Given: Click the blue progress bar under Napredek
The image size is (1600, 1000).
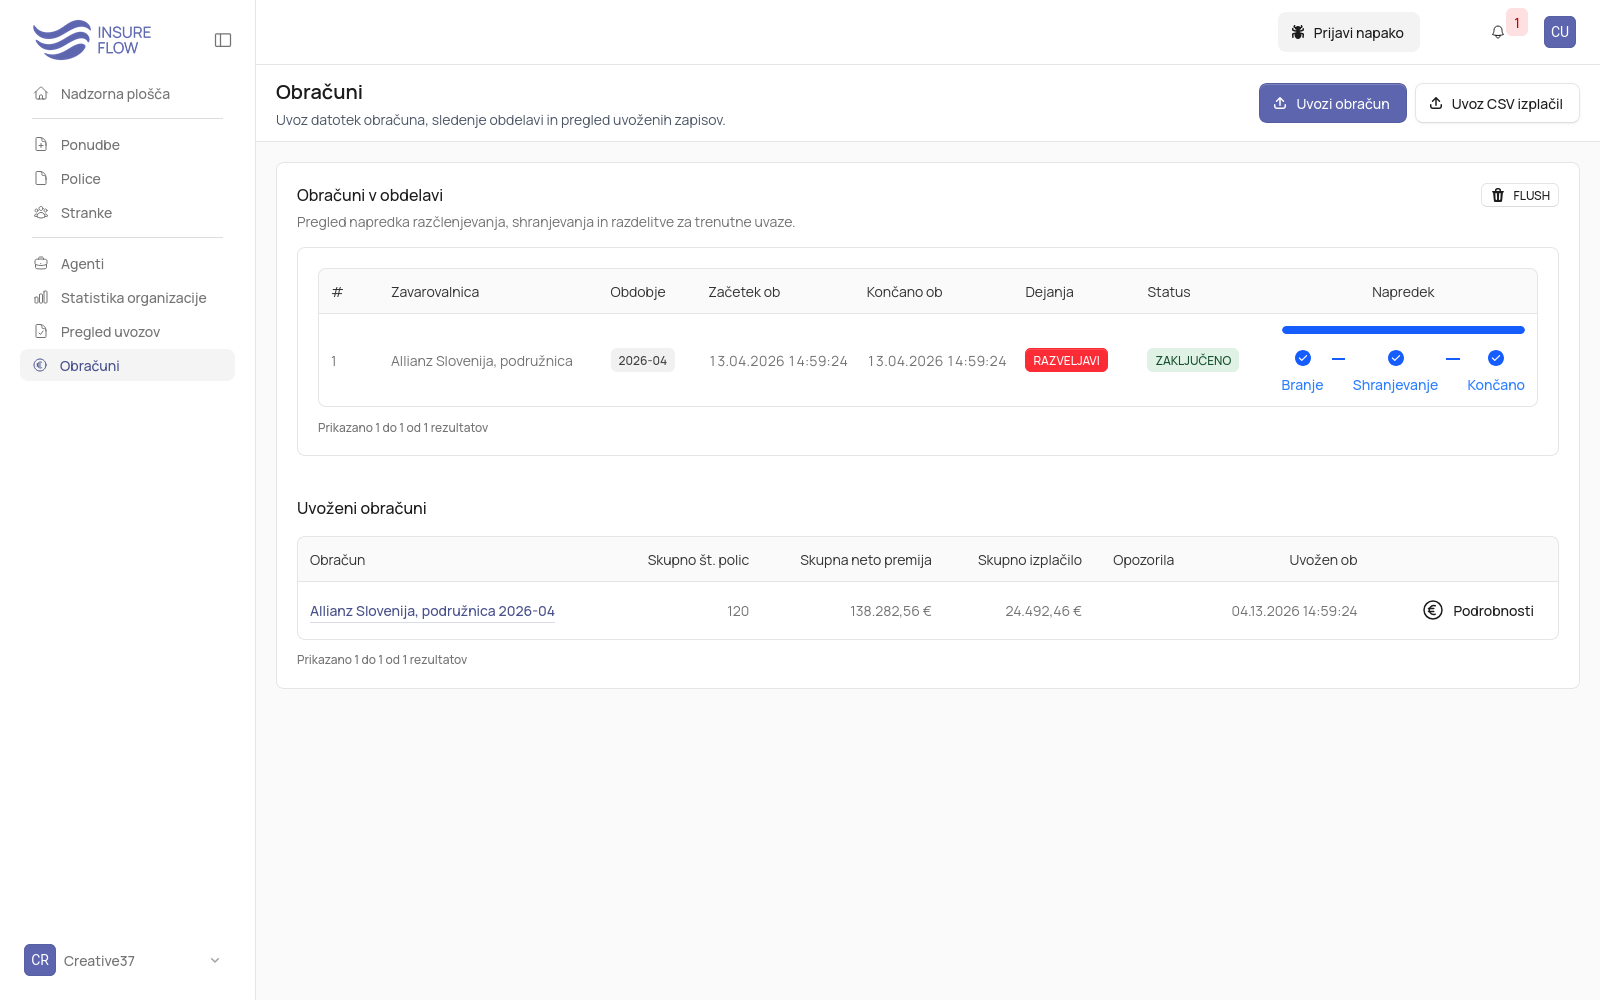Looking at the screenshot, I should pos(1402,330).
